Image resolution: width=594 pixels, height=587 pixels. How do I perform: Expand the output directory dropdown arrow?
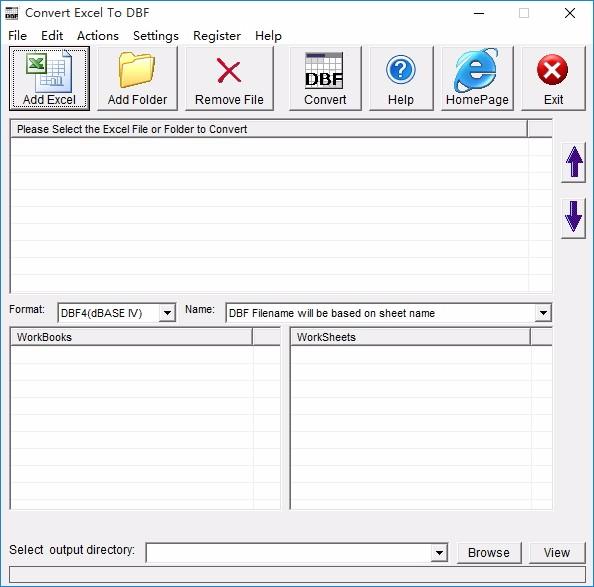[439, 553]
